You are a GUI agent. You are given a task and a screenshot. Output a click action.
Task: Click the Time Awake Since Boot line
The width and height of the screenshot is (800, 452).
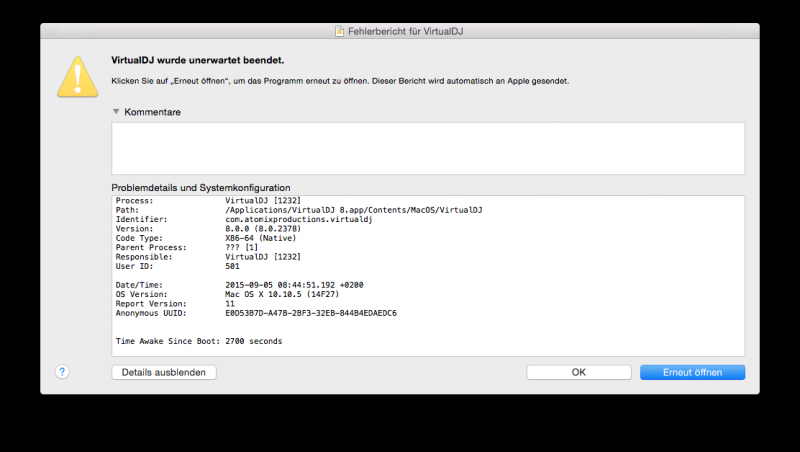coord(199,341)
